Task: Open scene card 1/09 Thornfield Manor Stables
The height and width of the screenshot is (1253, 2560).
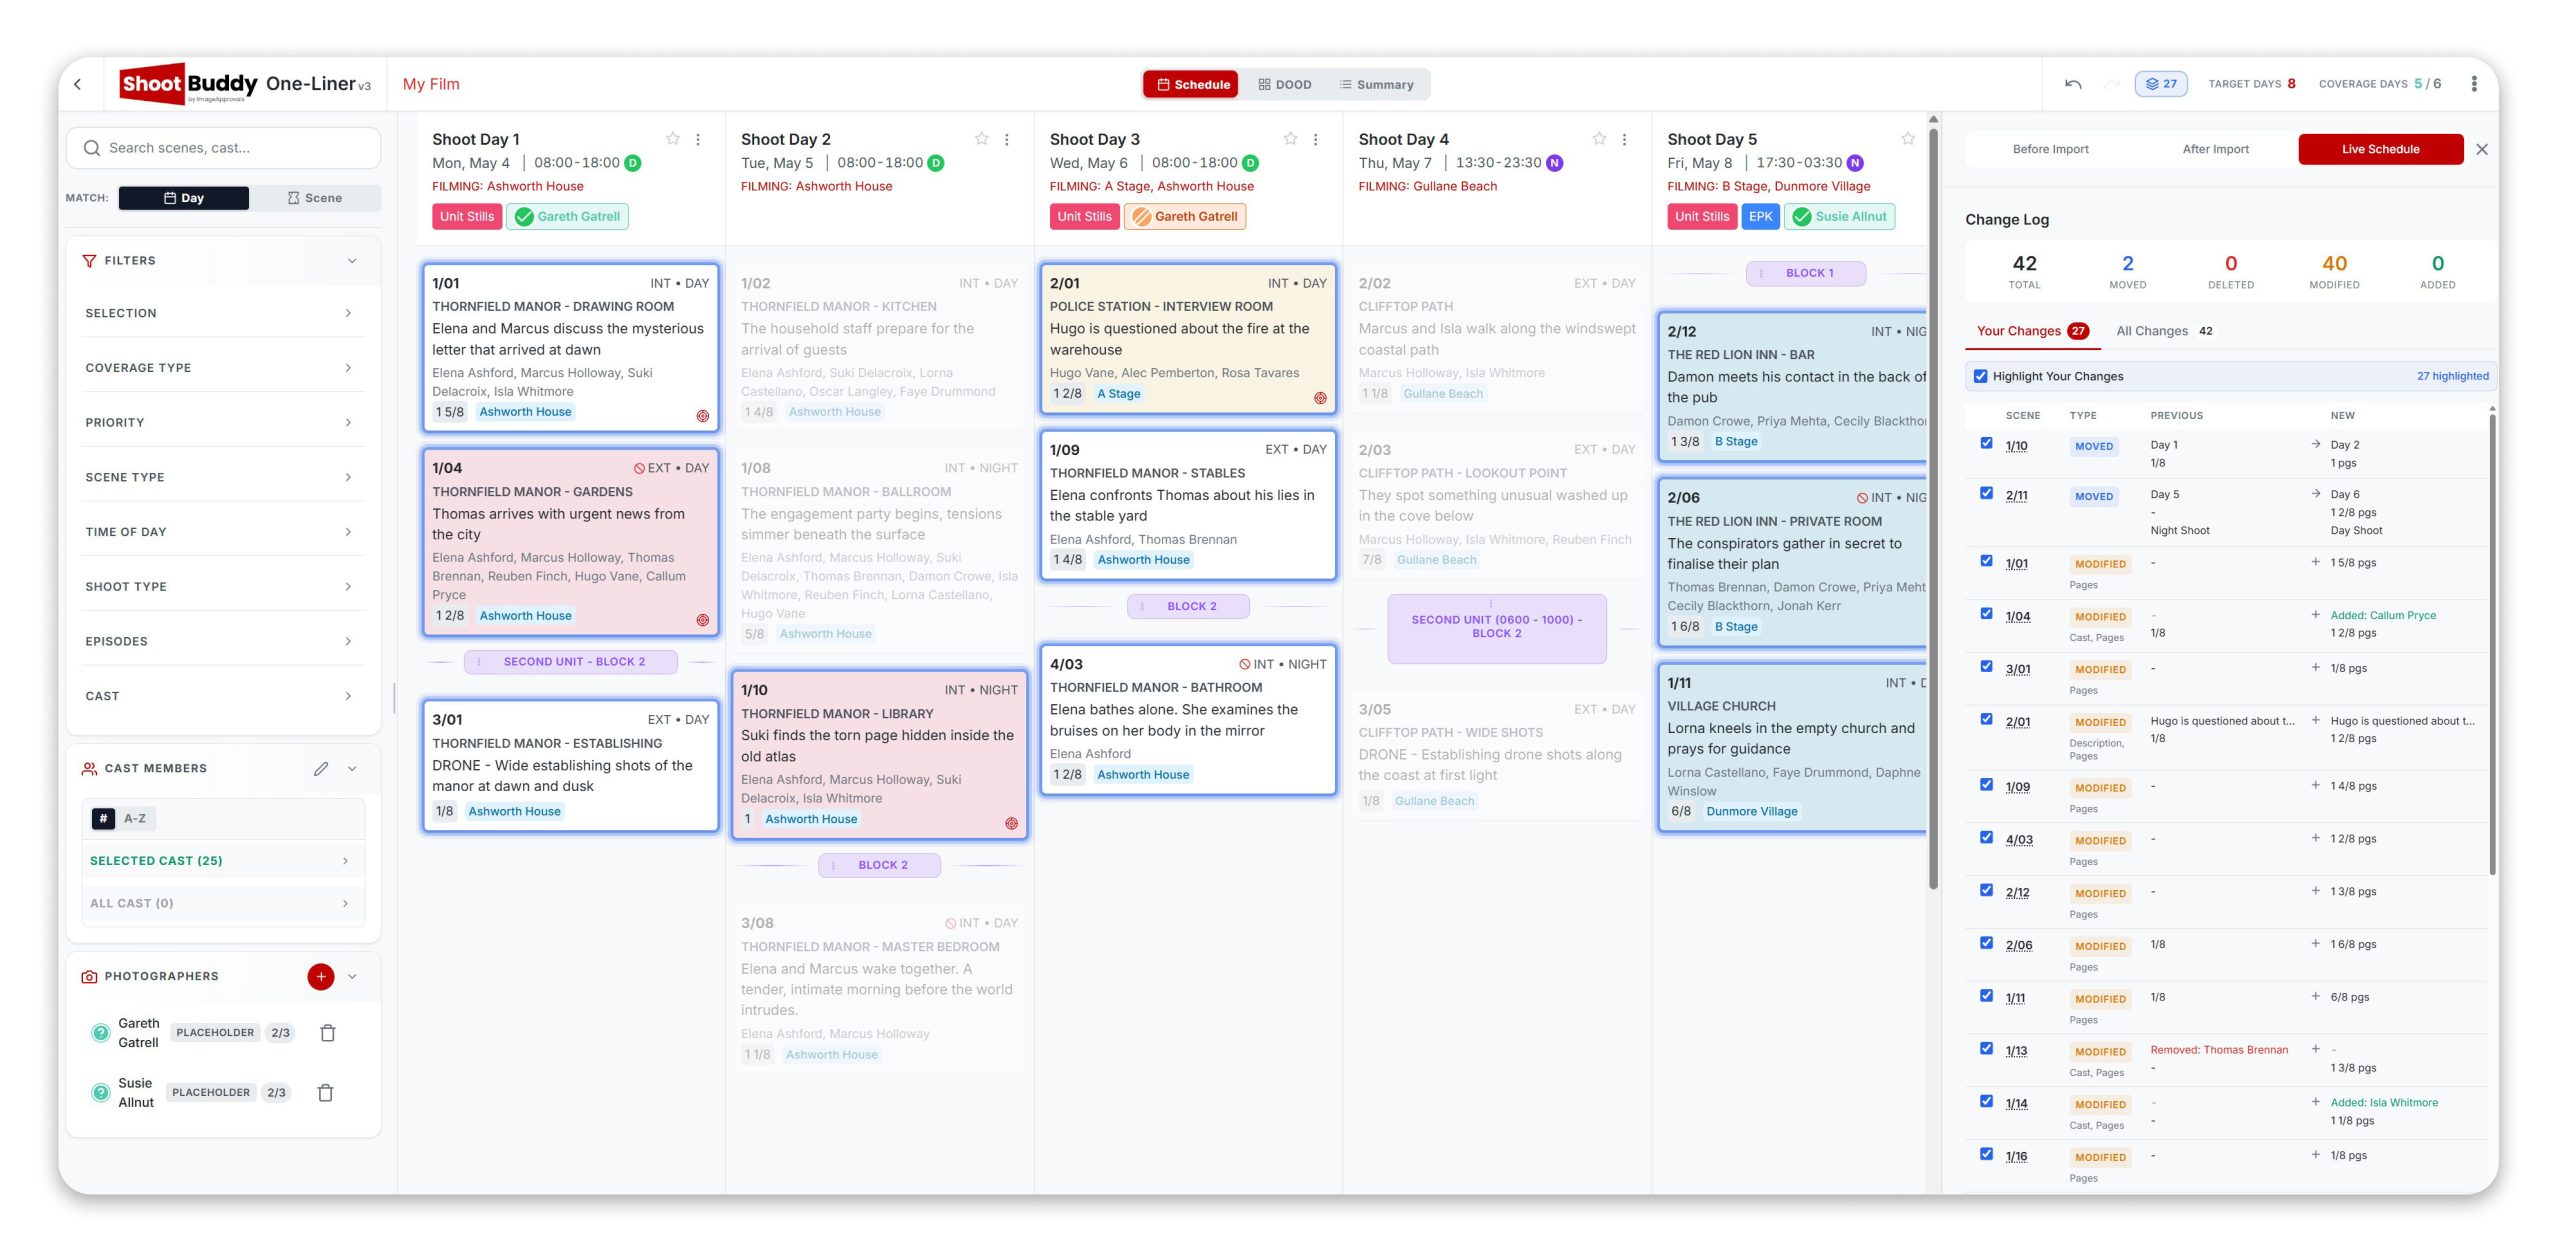Action: coord(1188,505)
